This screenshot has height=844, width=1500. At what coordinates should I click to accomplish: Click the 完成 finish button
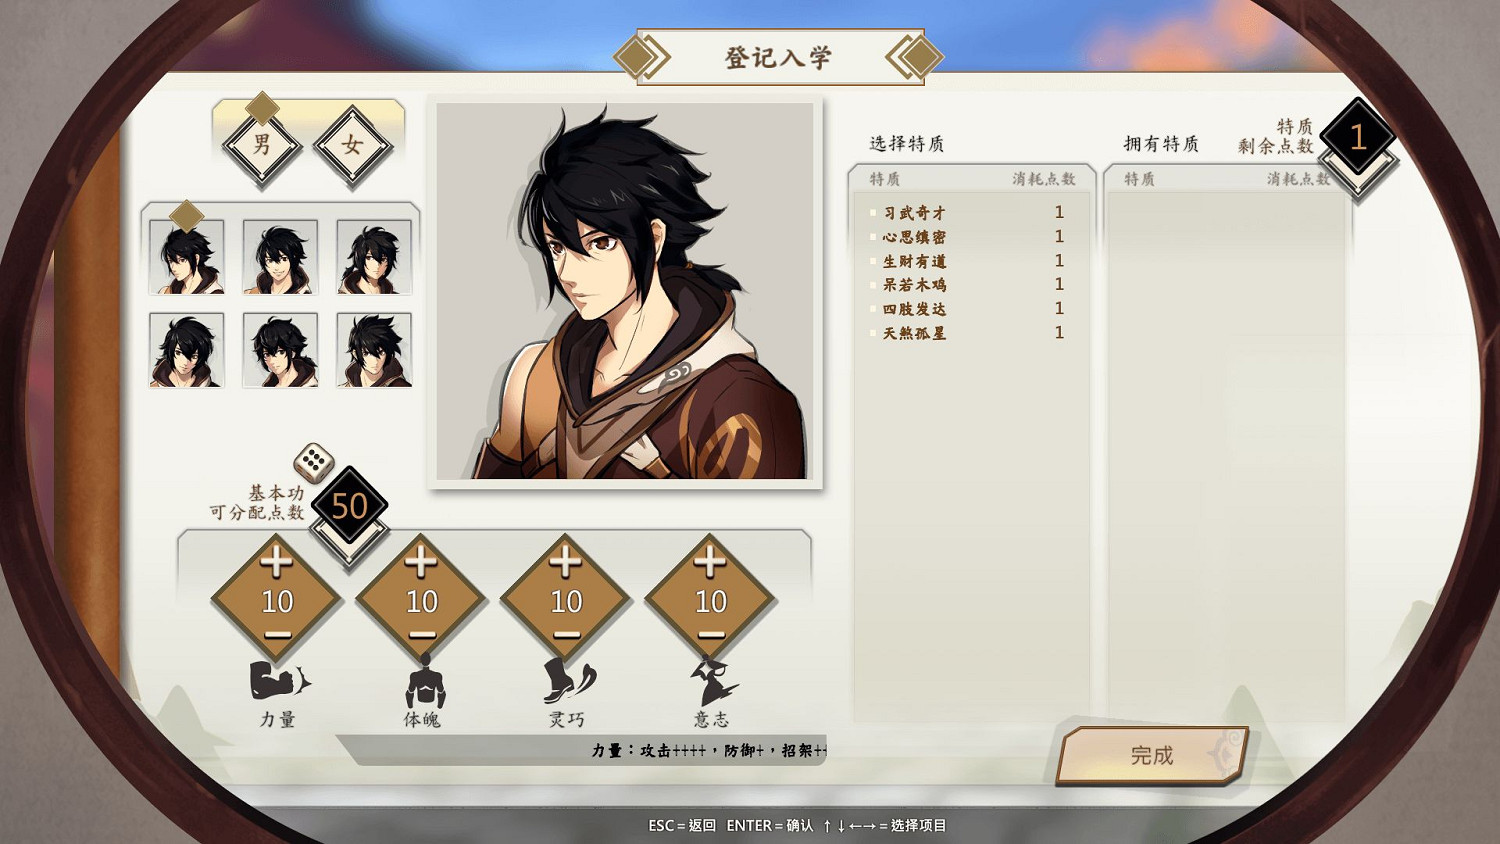click(1152, 755)
